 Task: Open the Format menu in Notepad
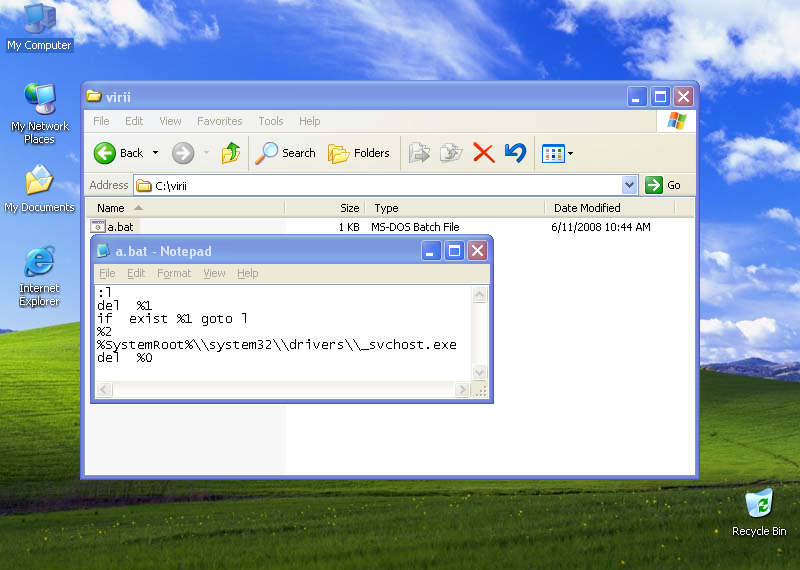pos(174,273)
